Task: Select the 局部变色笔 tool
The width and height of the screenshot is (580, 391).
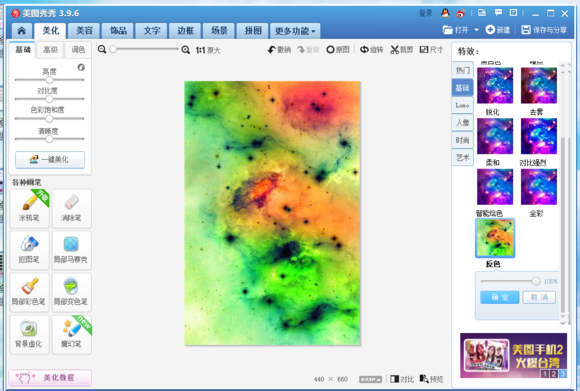Action: (x=71, y=293)
